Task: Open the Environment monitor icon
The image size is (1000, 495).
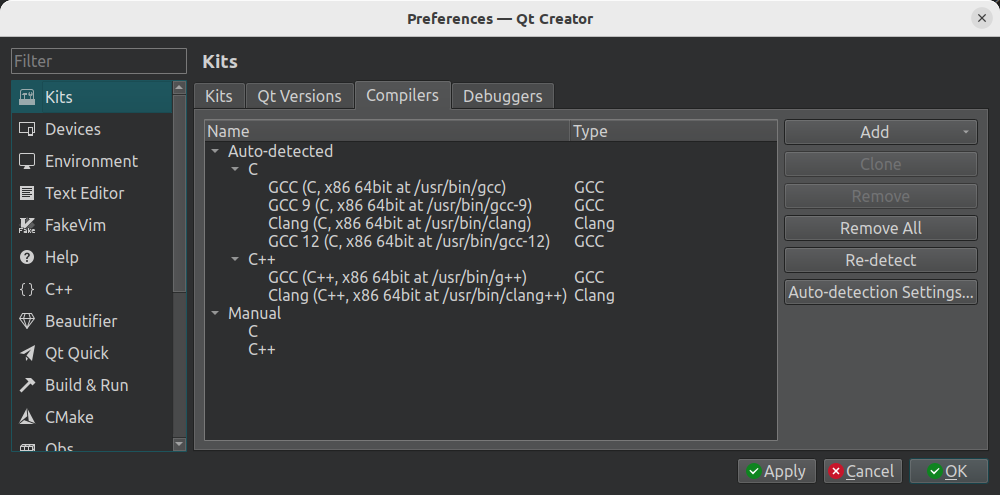Action: click(27, 161)
